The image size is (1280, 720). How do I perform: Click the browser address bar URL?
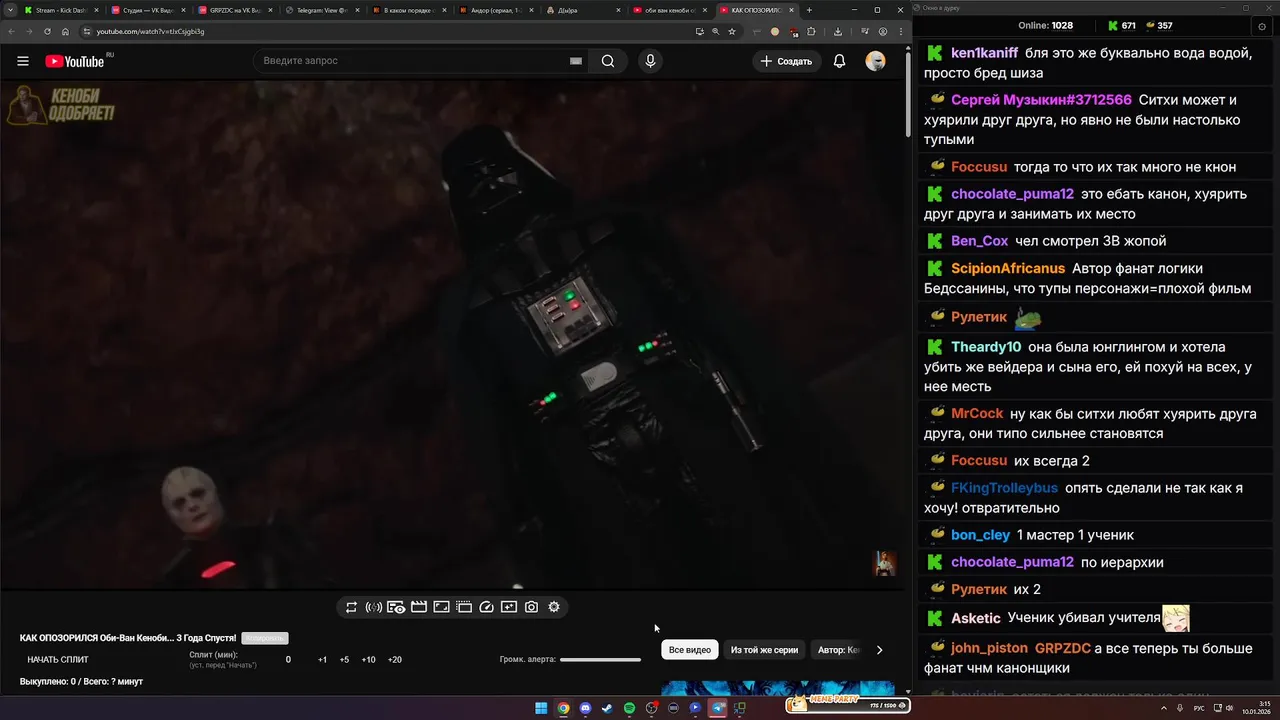click(x=150, y=31)
